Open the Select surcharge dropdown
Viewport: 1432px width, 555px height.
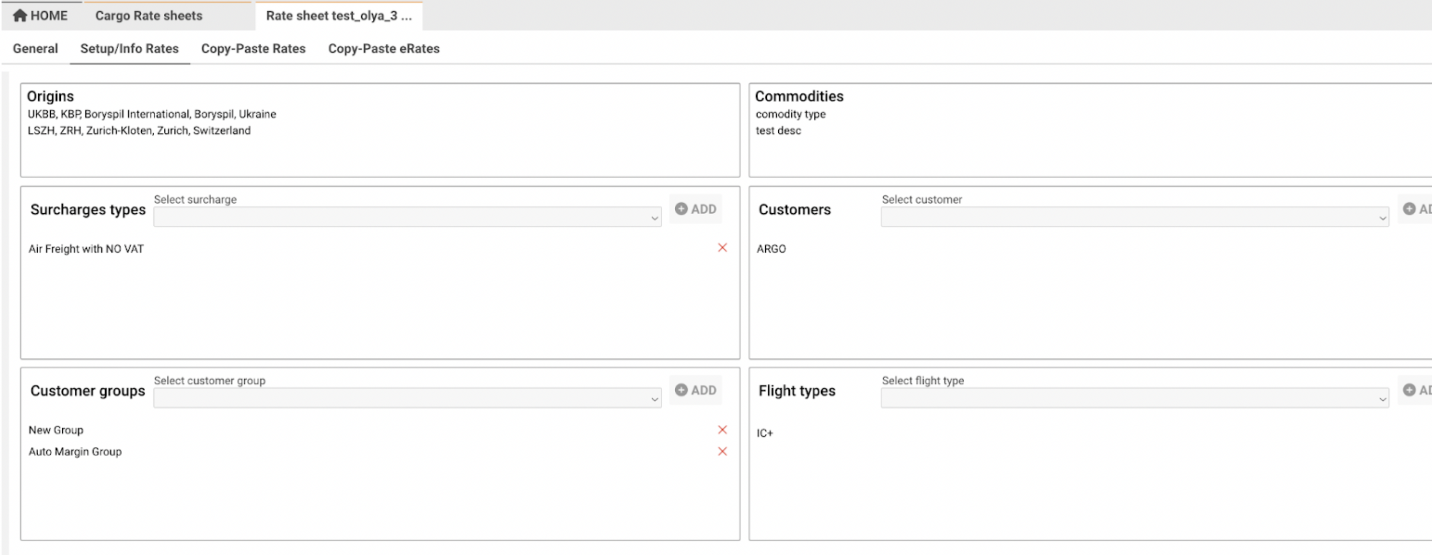point(407,217)
